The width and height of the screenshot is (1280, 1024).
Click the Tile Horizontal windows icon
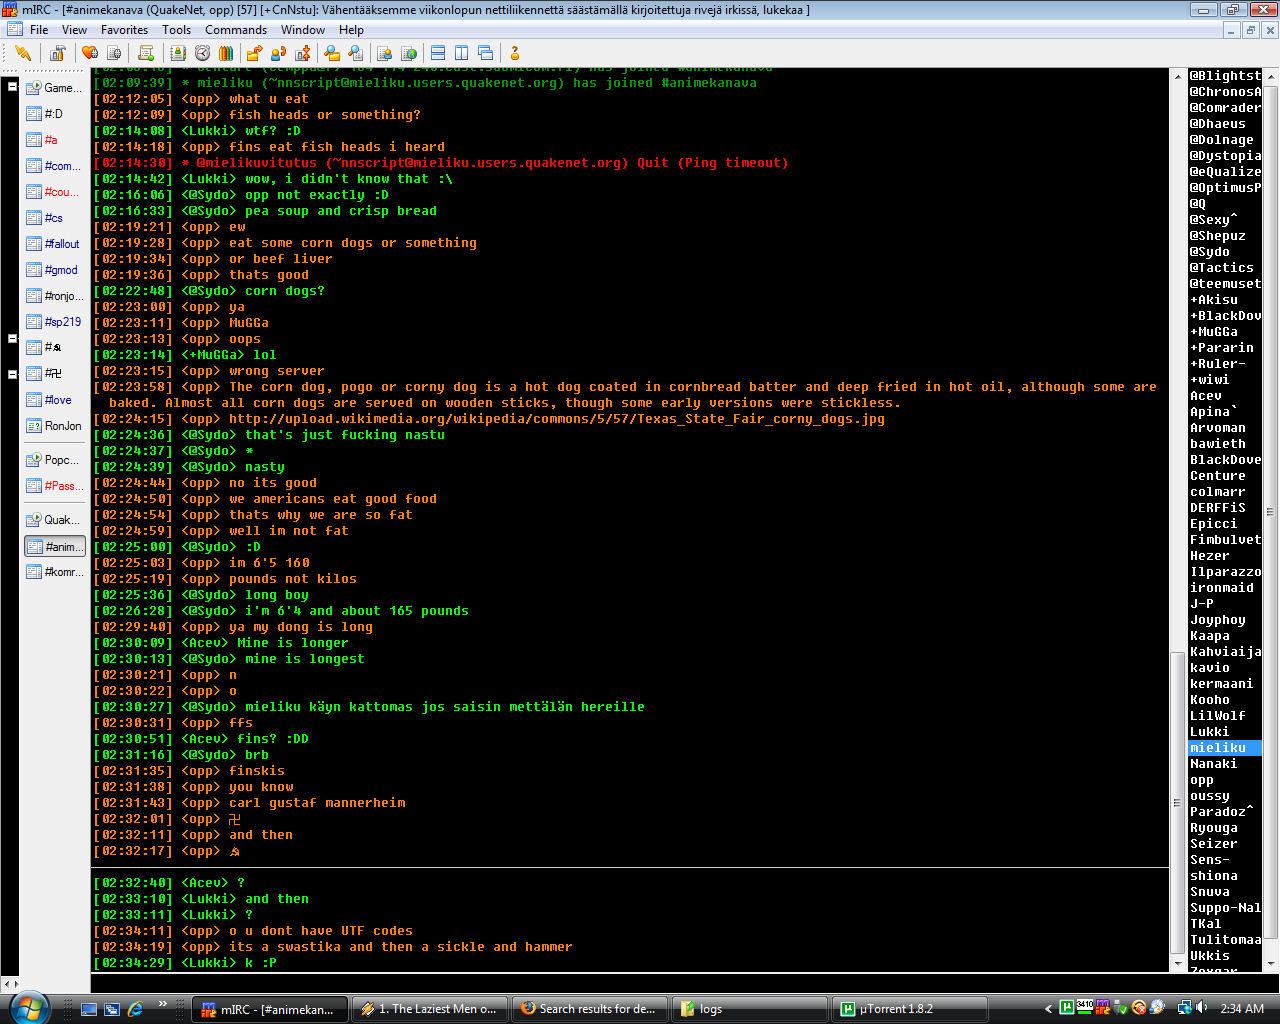coord(437,53)
